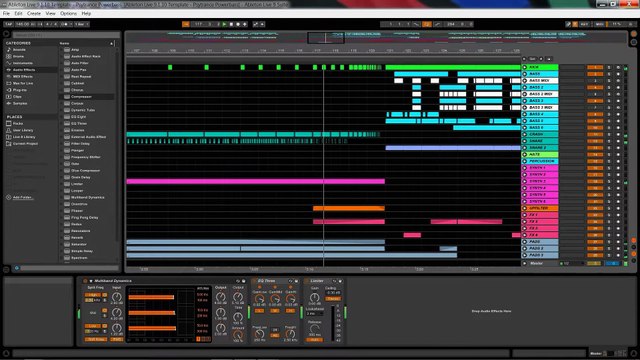640x360 pixels.
Task: Open the Options menu
Action: click(68, 13)
